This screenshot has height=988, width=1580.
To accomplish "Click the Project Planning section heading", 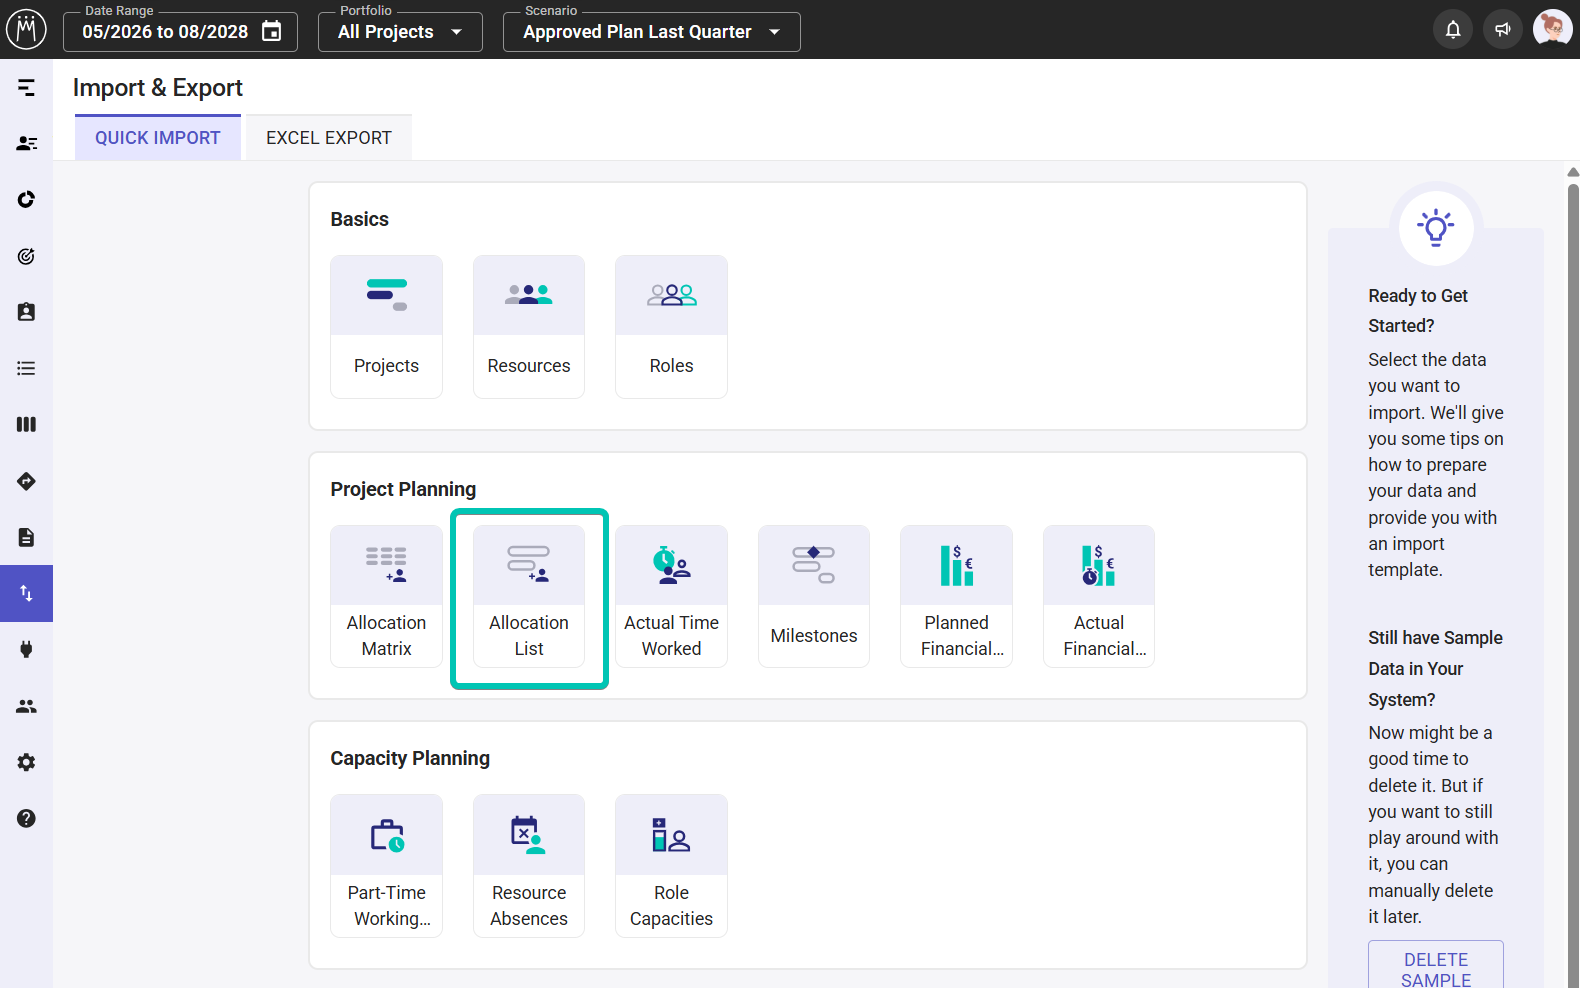I will click(403, 489).
